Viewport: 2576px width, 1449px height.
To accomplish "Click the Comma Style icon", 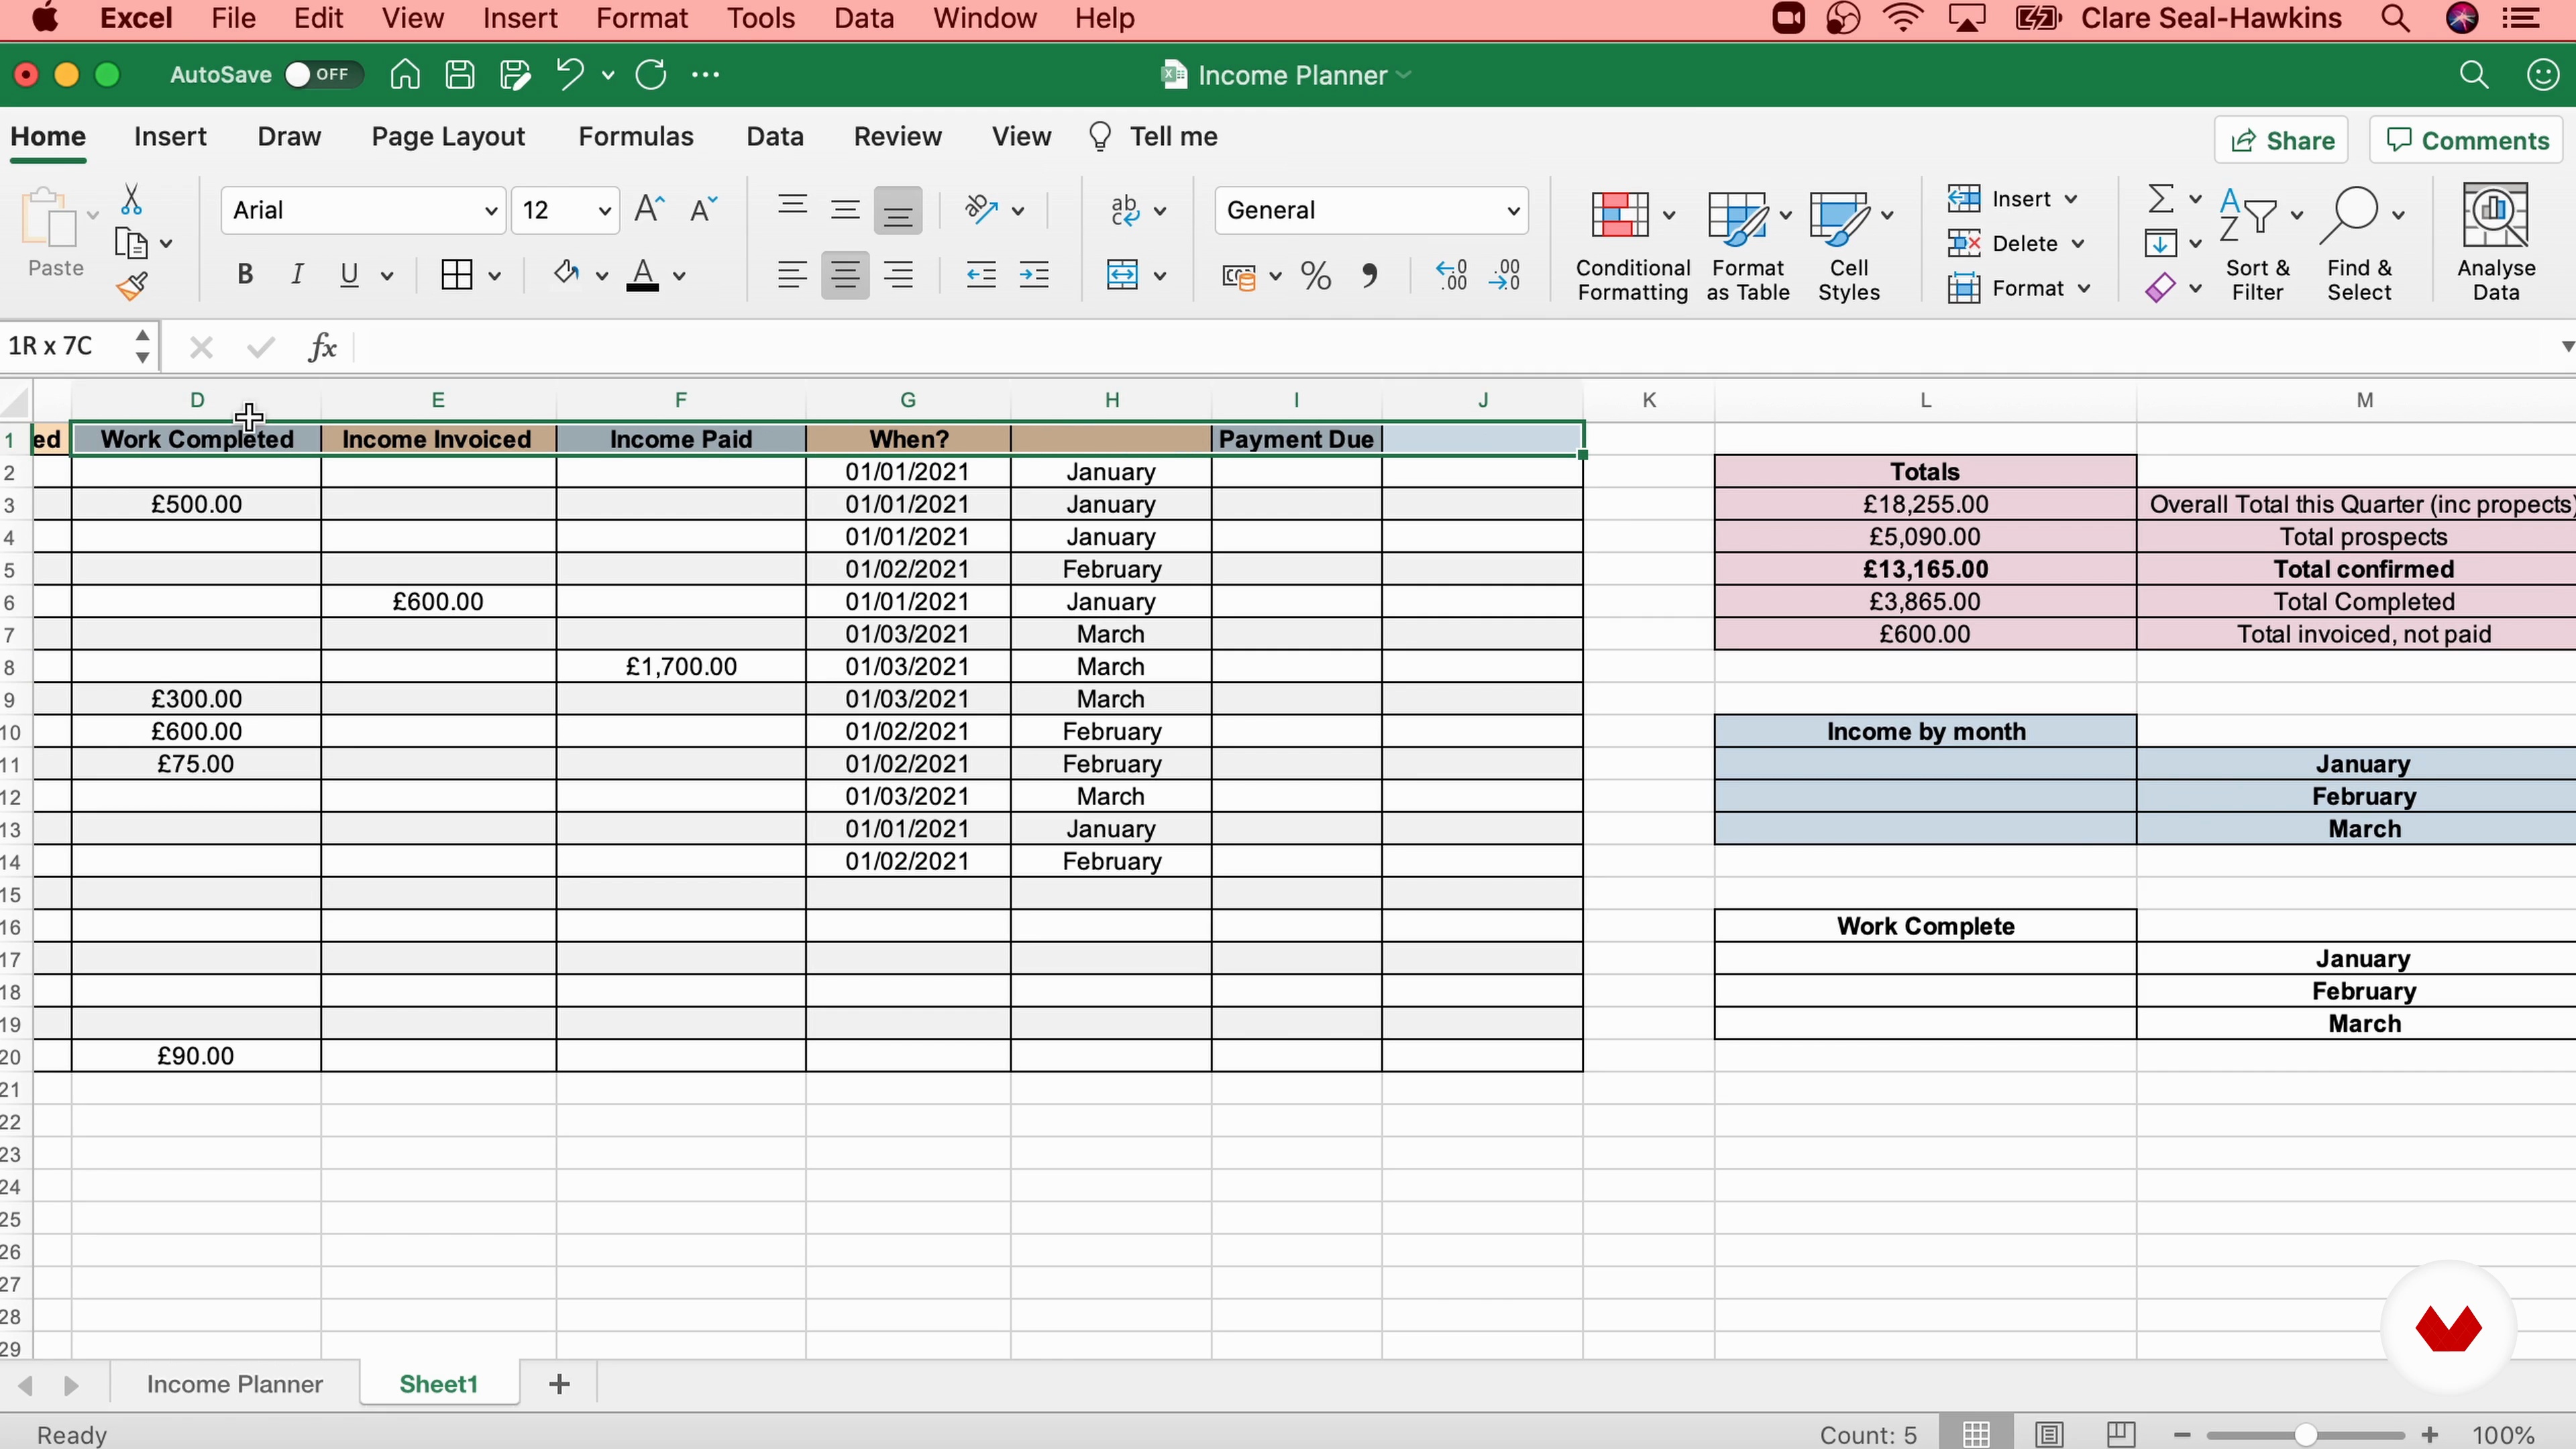I will click(1369, 275).
